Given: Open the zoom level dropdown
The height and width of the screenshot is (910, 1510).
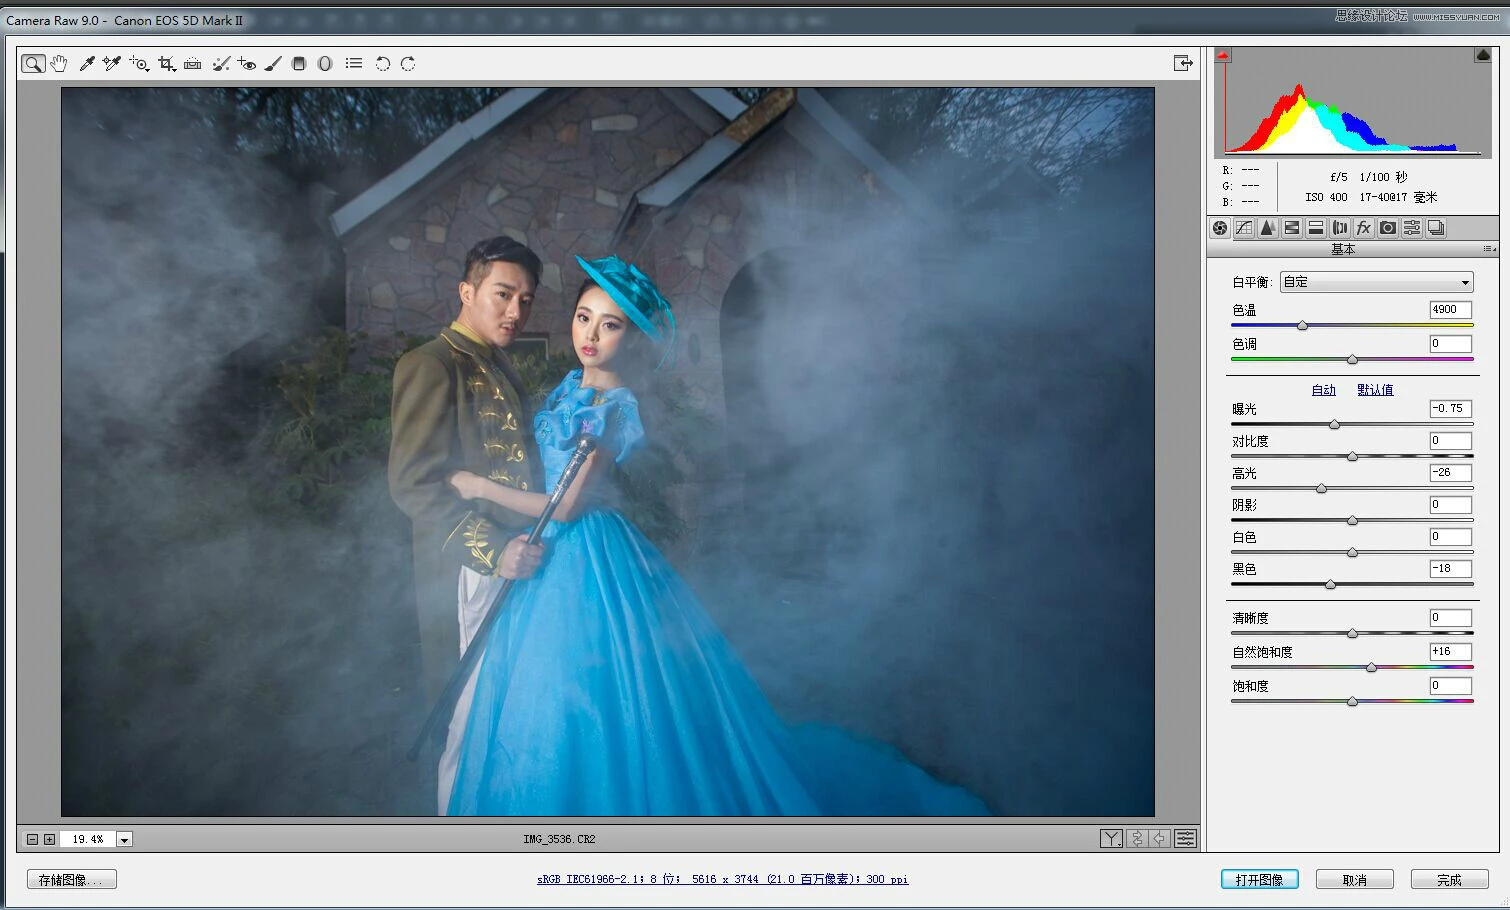Looking at the screenshot, I should [x=125, y=840].
